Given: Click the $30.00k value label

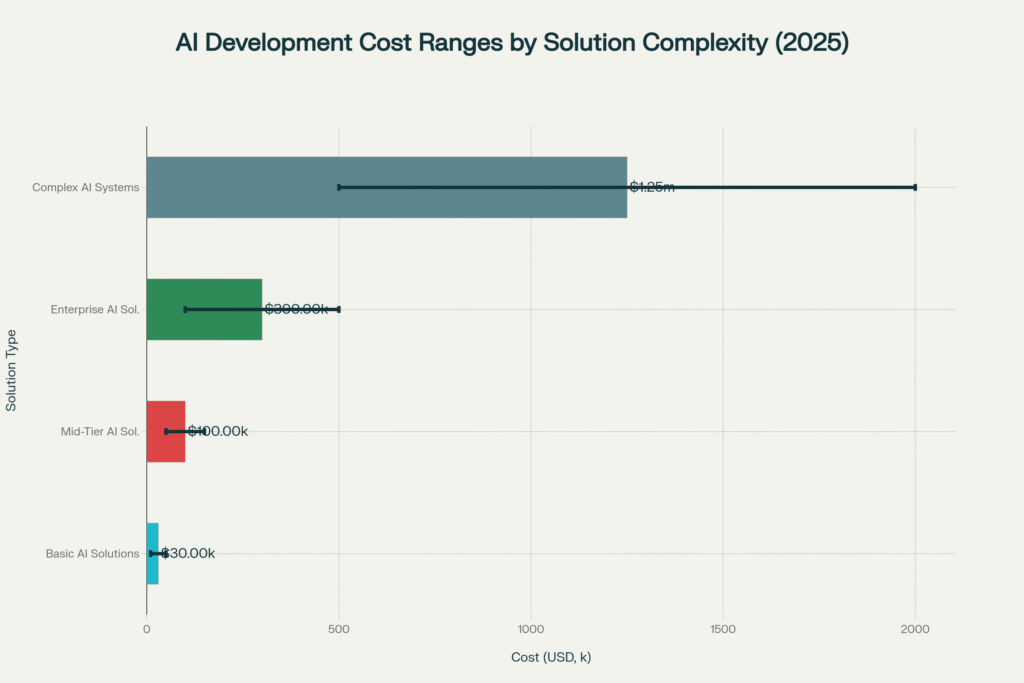Looking at the screenshot, I should click(189, 553).
